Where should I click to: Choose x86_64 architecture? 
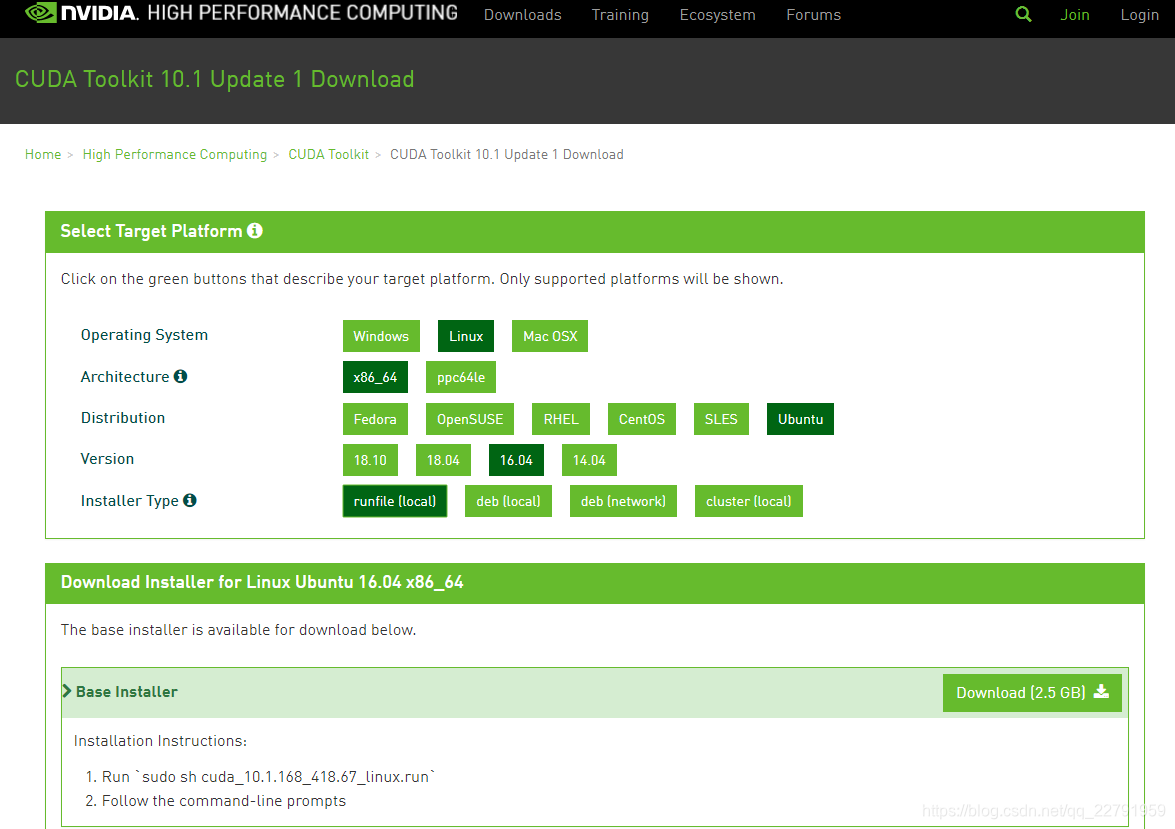point(375,377)
